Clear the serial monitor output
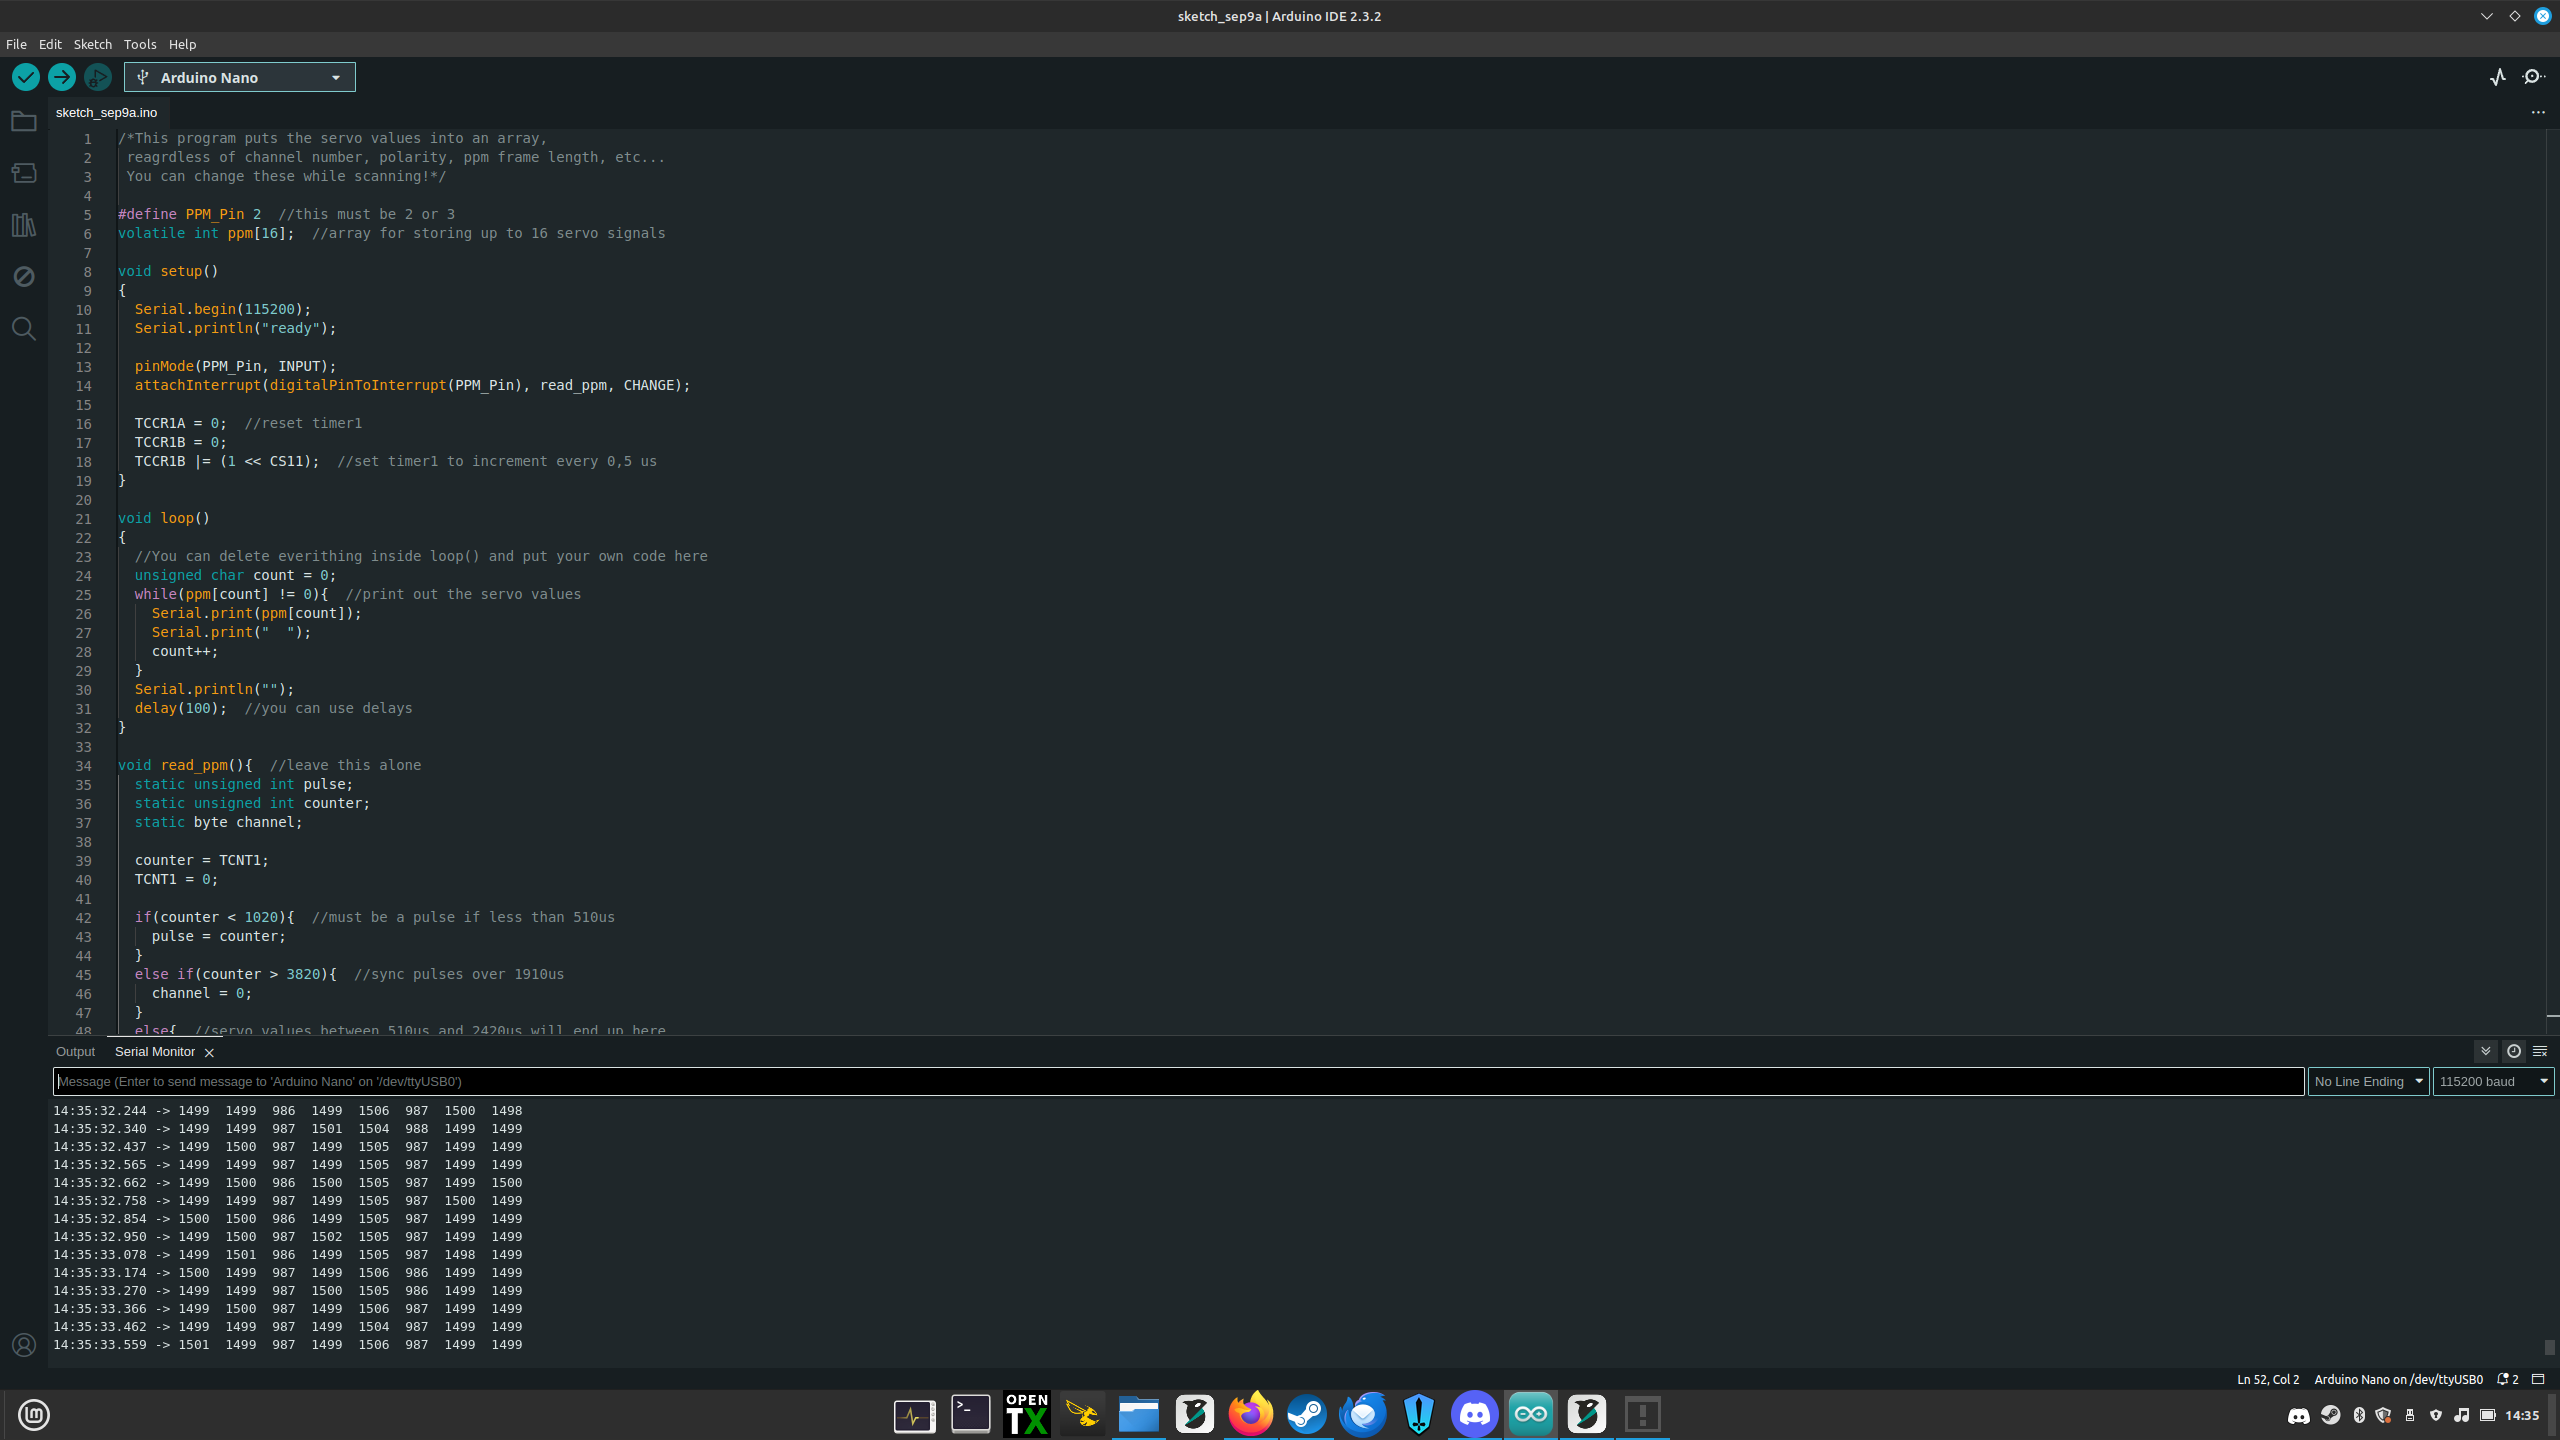This screenshot has width=2560, height=1440. [x=2540, y=1051]
